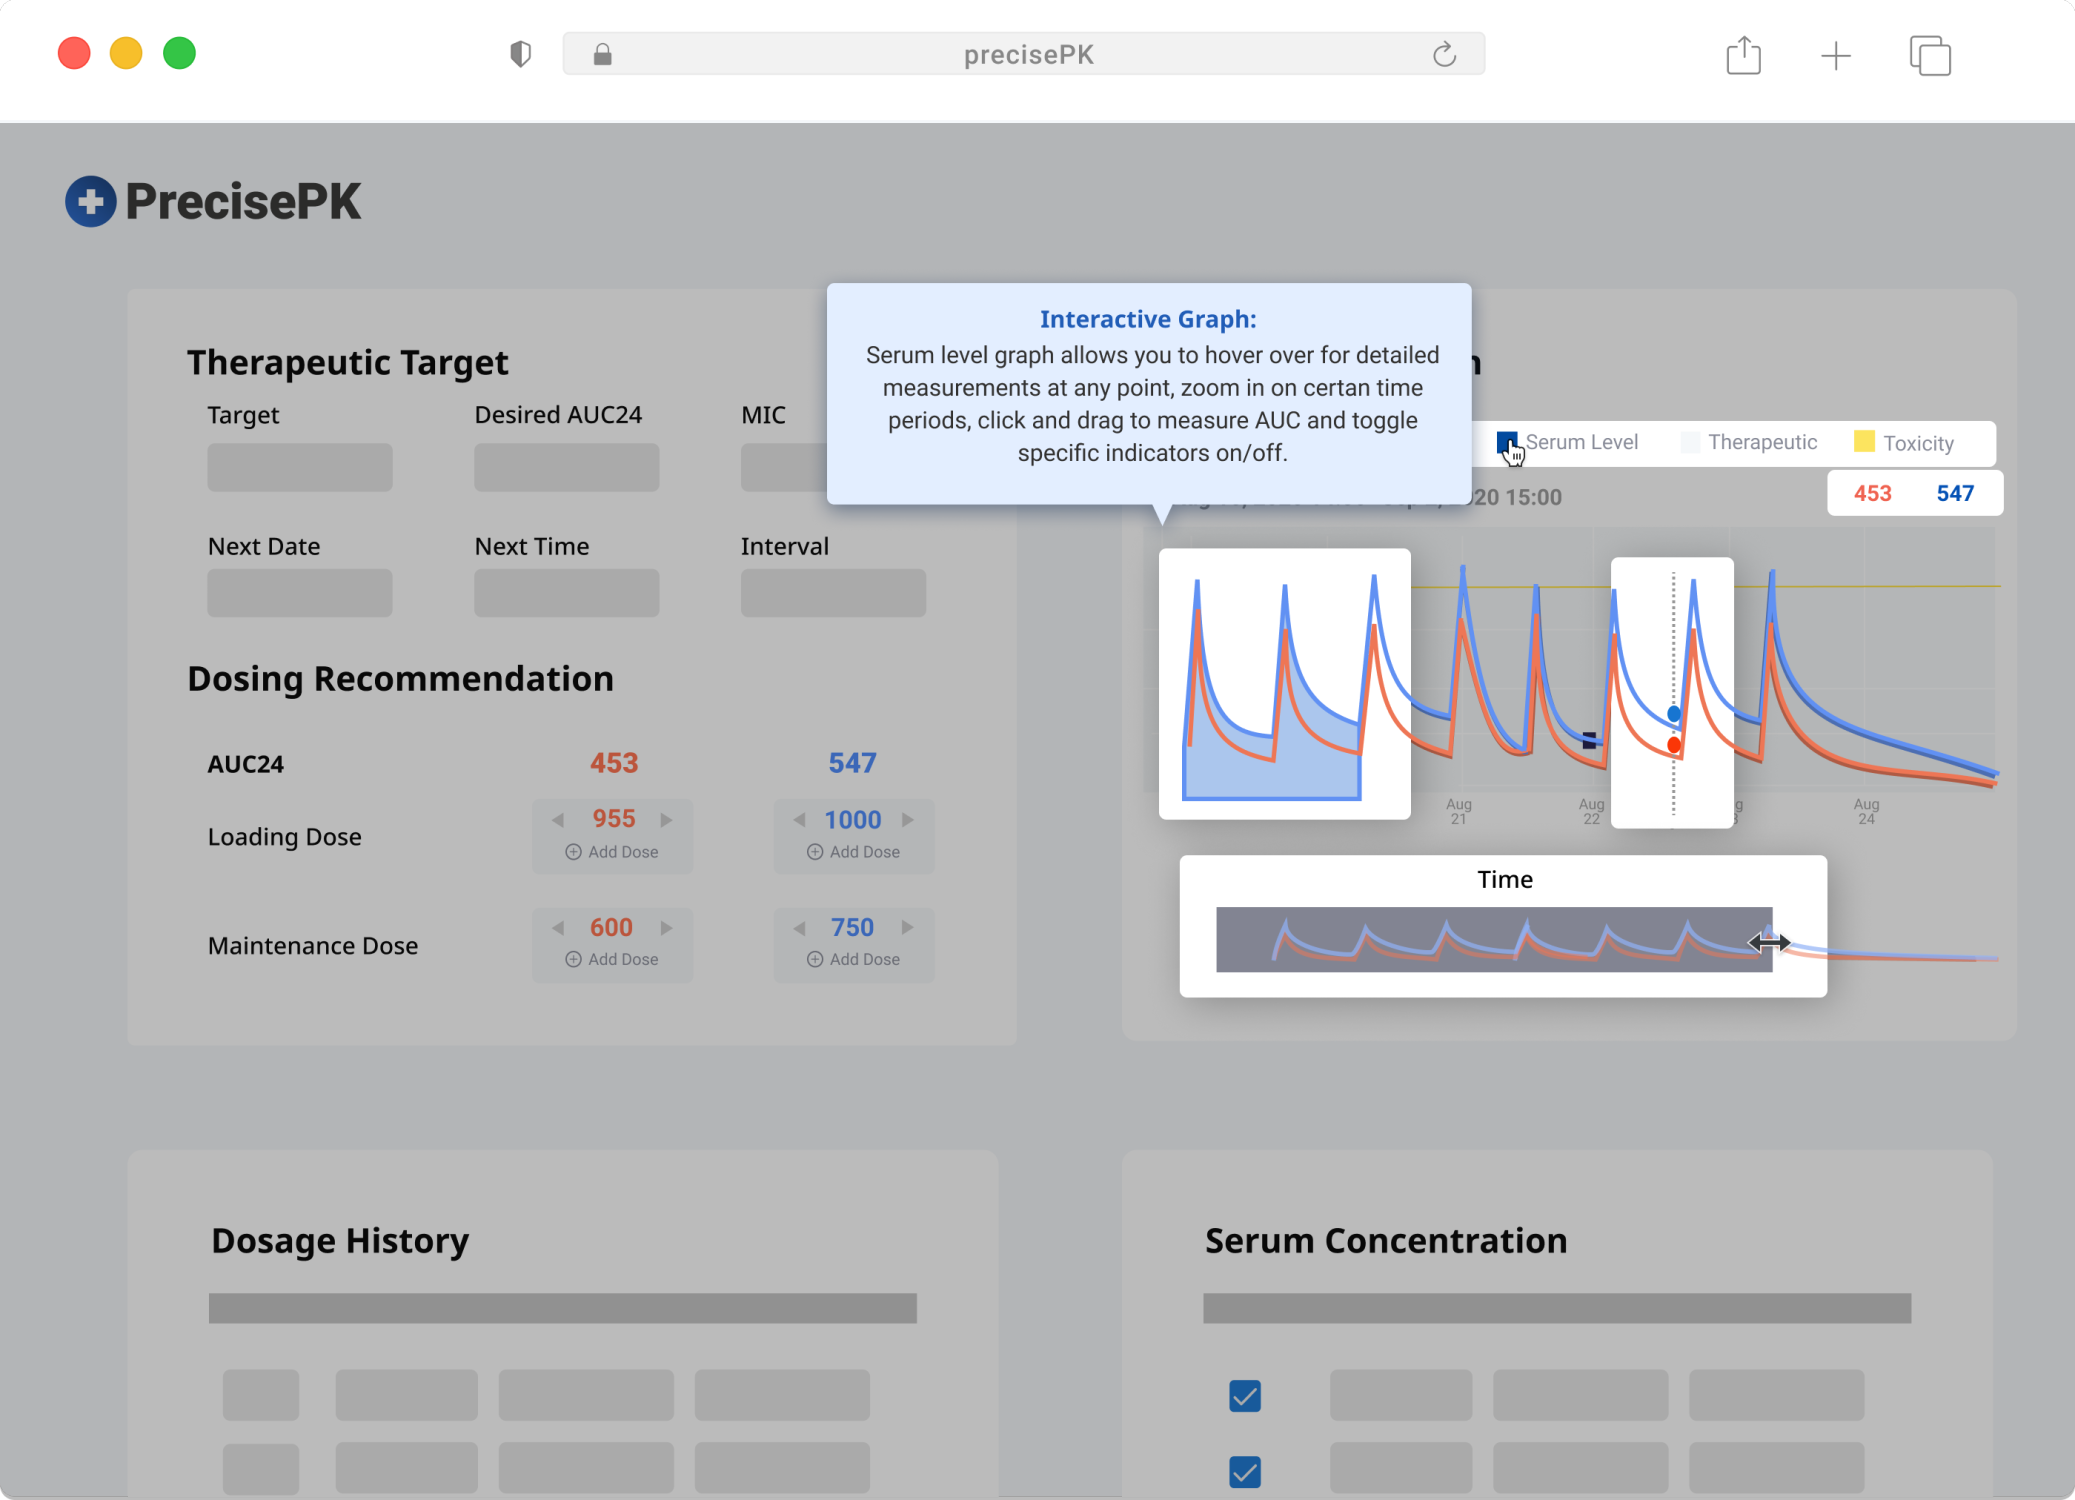Toggle the Therapeutic legend indicator
The width and height of the screenshot is (2075, 1500).
tap(1690, 442)
